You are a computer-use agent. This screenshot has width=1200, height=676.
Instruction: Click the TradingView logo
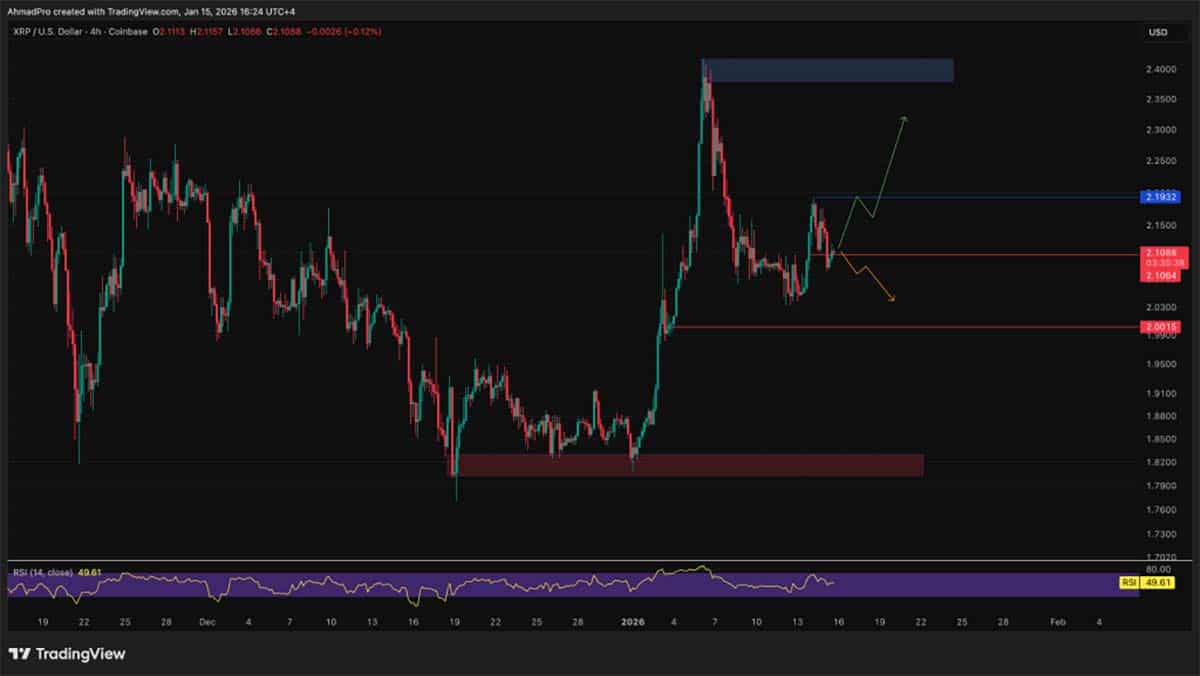click(x=67, y=654)
